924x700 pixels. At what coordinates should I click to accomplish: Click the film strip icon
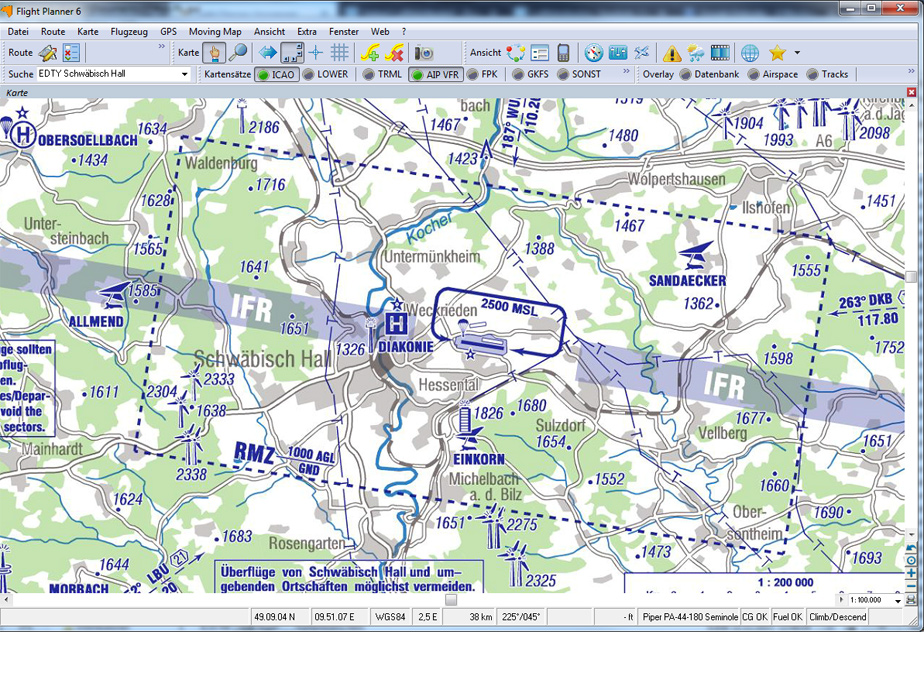[720, 53]
